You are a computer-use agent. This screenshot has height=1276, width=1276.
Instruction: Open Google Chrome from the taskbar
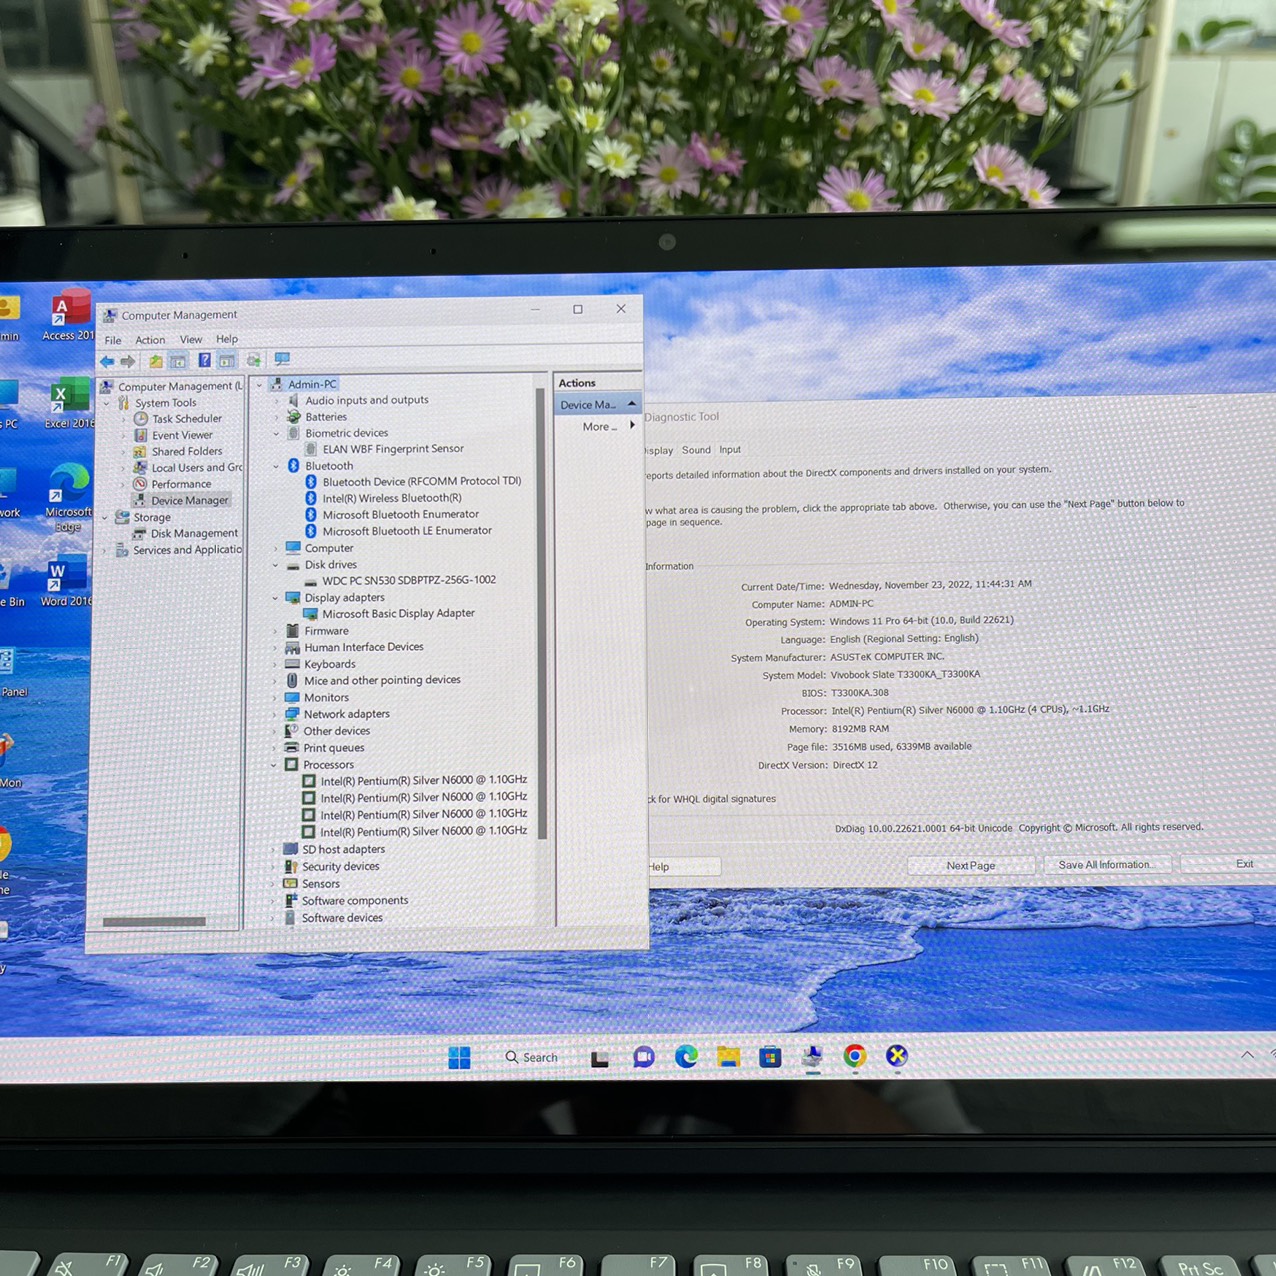pyautogui.click(x=854, y=1055)
